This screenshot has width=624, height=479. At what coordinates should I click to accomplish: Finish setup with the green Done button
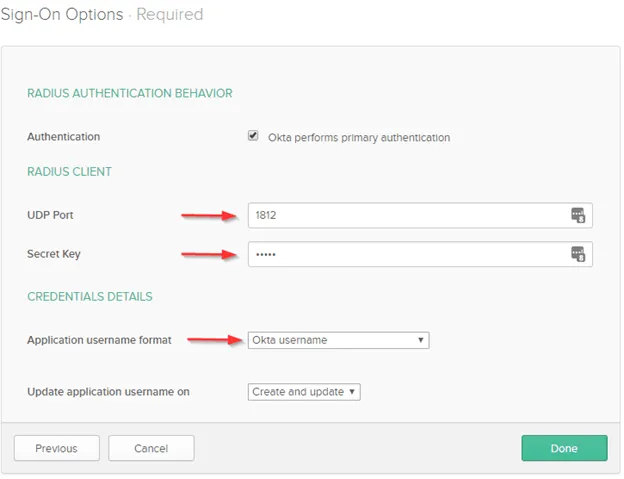click(x=564, y=448)
